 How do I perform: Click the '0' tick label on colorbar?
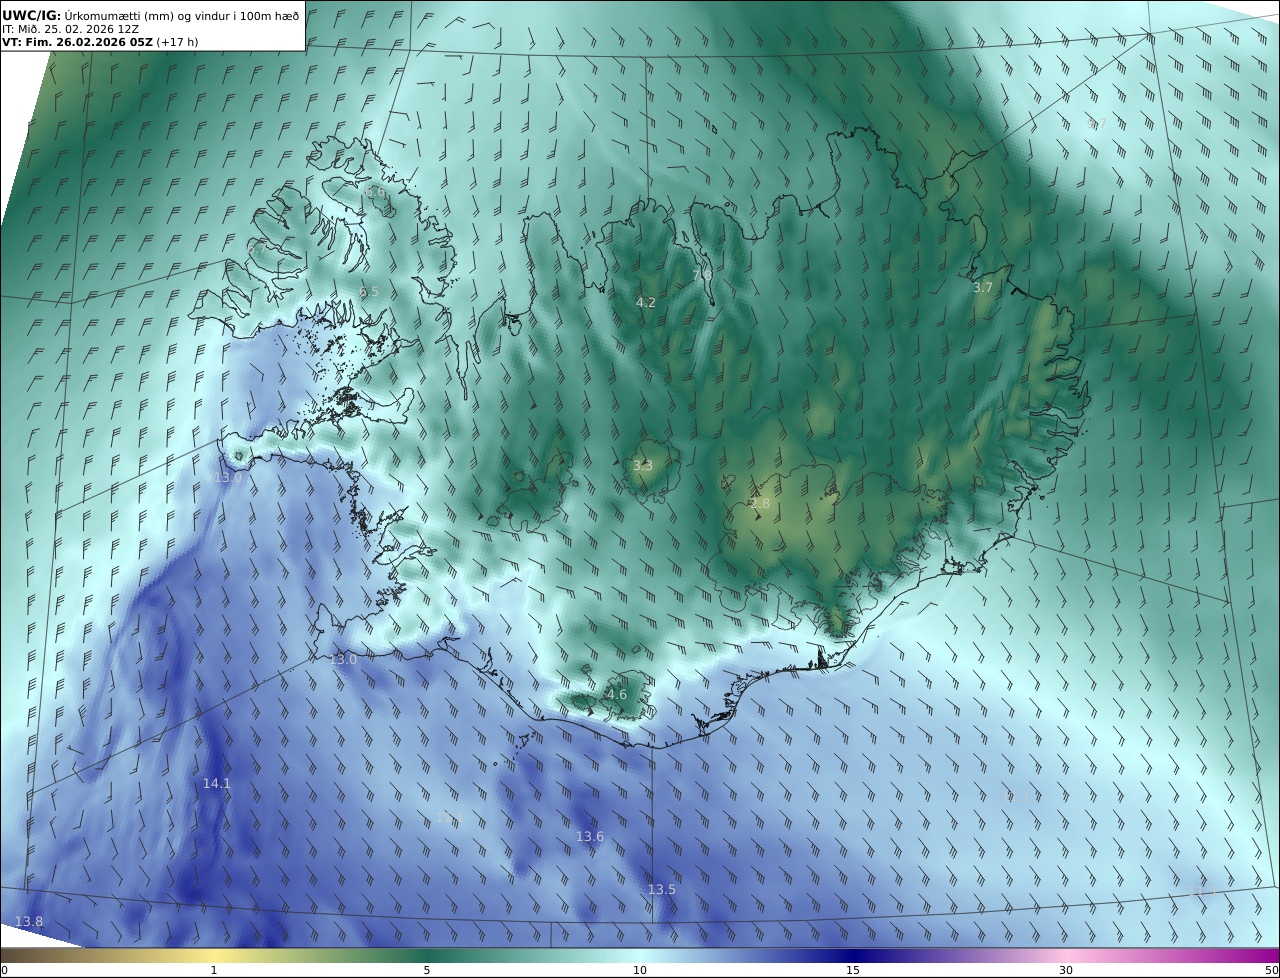(4, 970)
